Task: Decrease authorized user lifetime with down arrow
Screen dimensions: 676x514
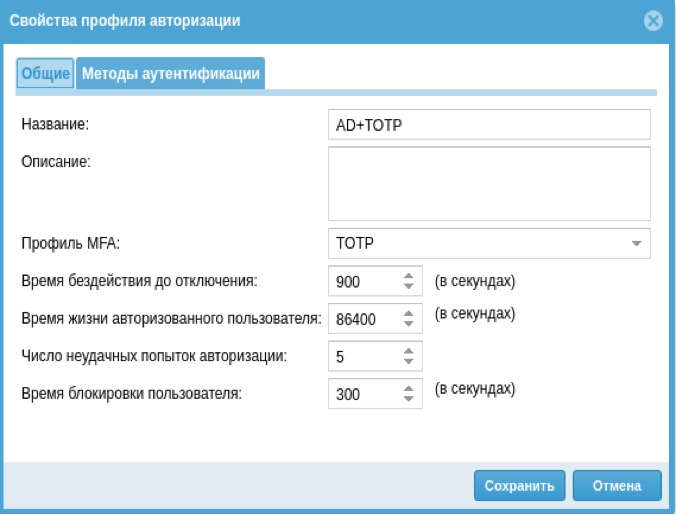Action: 409,323
